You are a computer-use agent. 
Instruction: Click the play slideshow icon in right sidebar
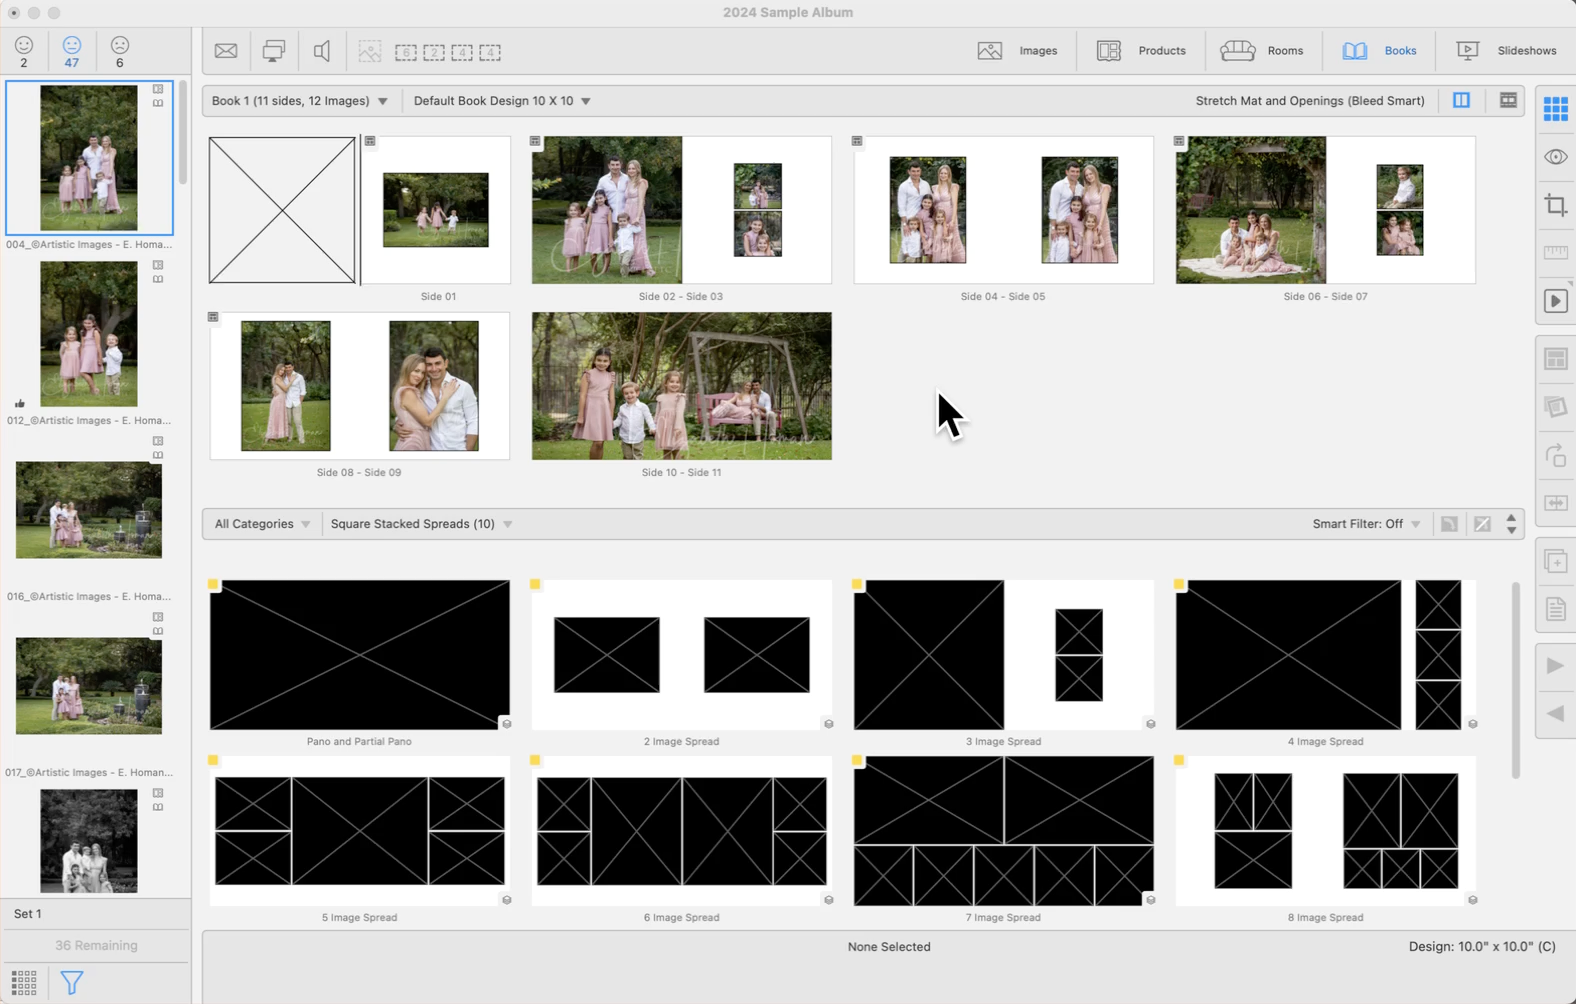(1555, 301)
